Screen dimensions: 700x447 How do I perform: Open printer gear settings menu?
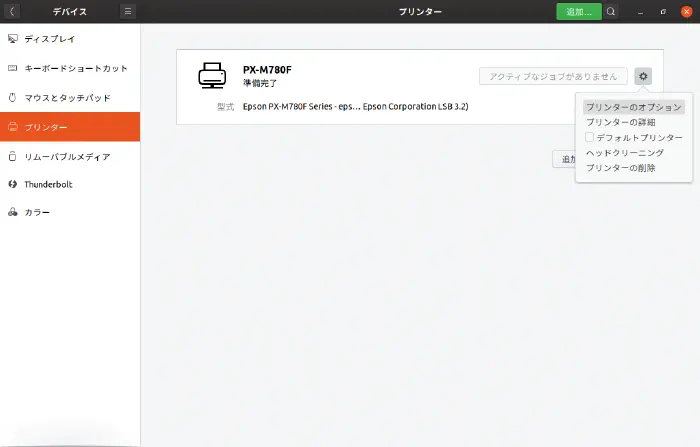(643, 76)
